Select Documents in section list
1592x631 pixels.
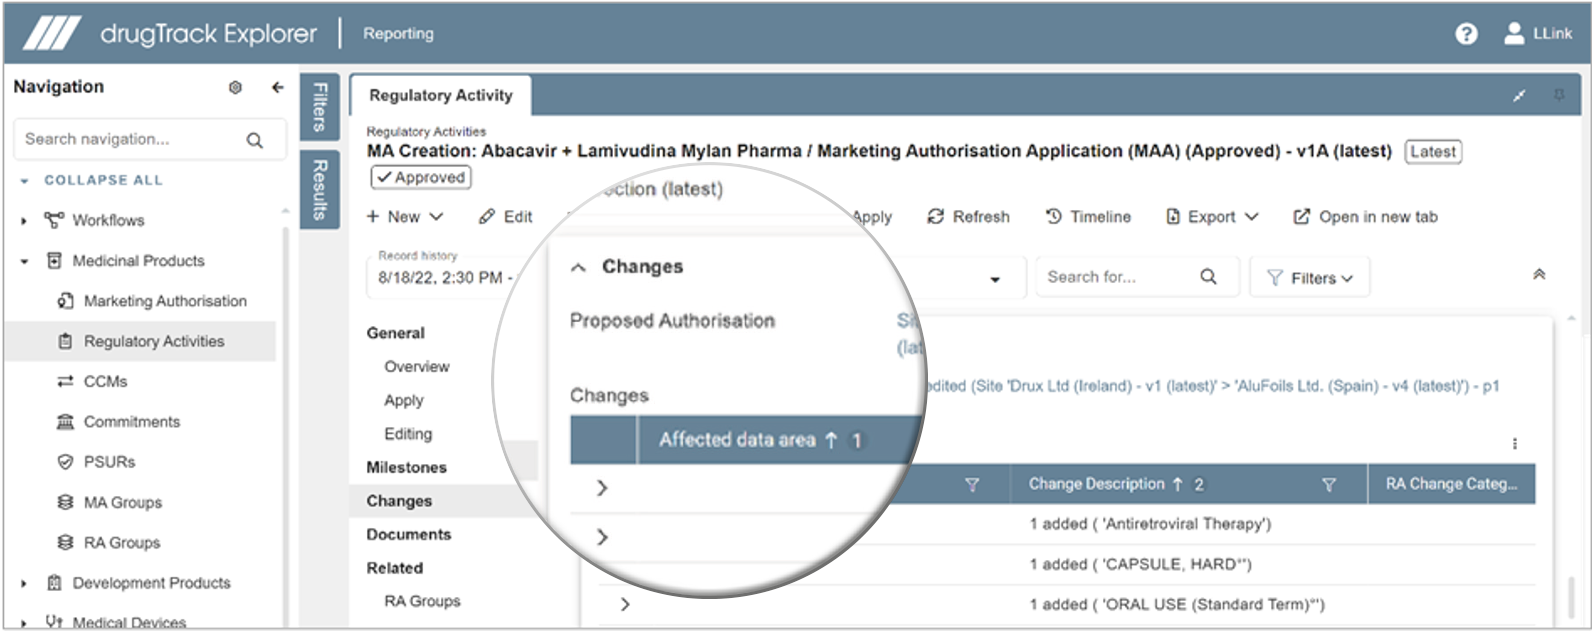409,534
